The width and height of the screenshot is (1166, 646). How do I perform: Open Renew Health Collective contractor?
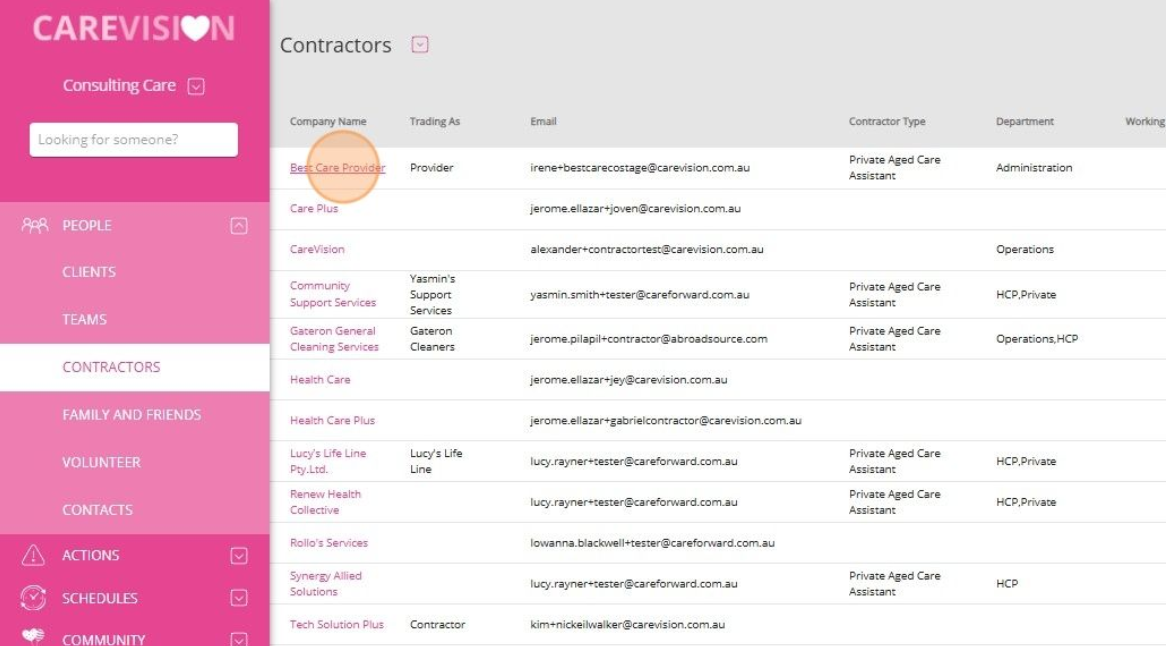pos(326,503)
